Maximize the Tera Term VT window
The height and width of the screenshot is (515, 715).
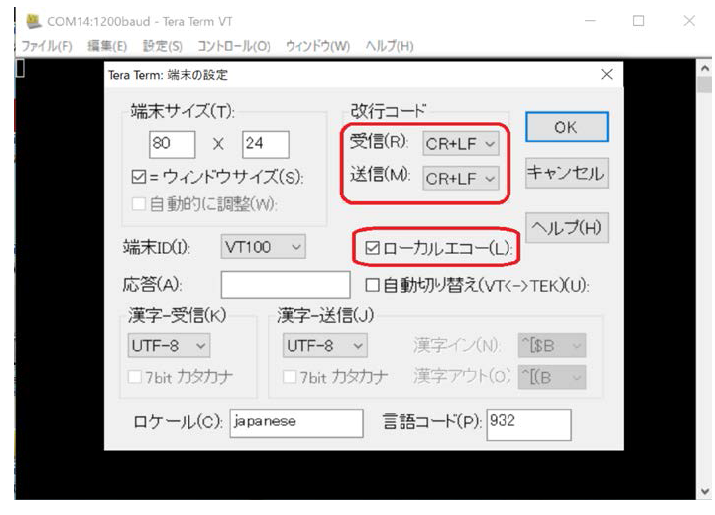638,21
